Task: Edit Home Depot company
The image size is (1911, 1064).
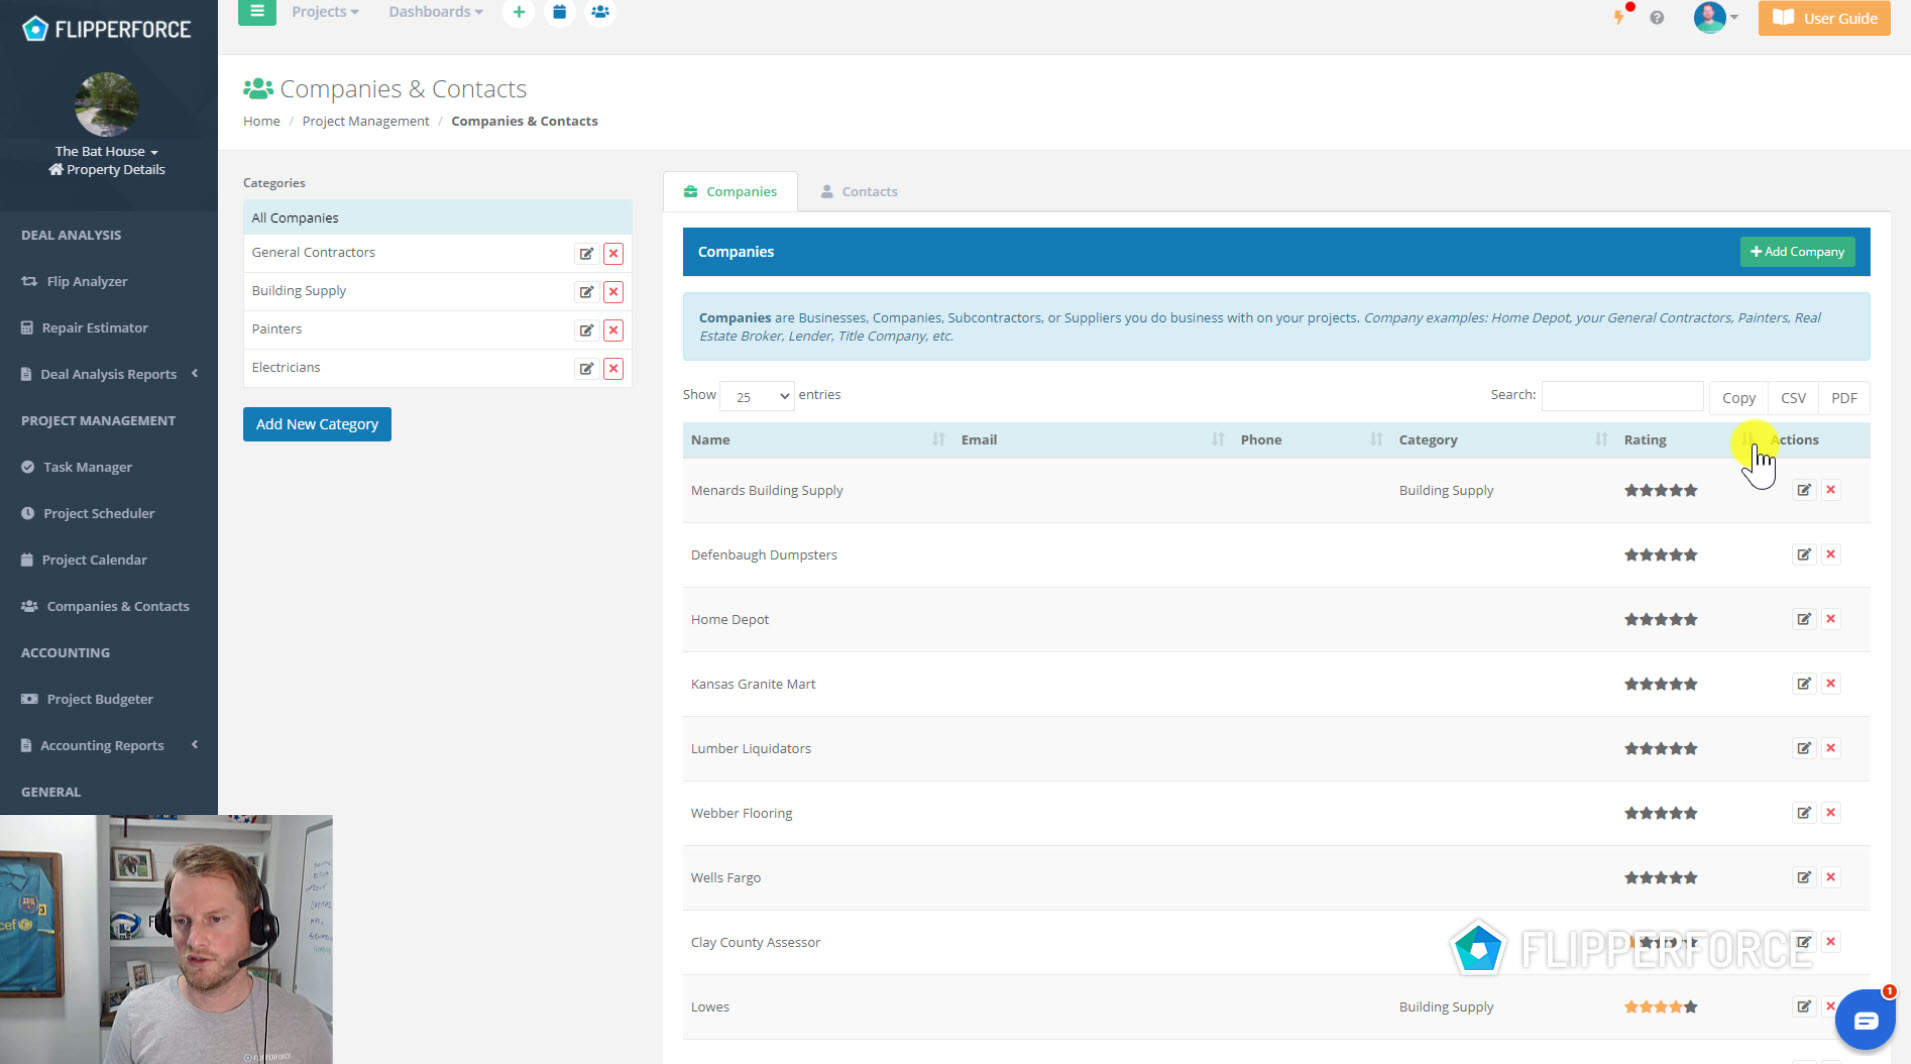Action: [x=1804, y=619]
